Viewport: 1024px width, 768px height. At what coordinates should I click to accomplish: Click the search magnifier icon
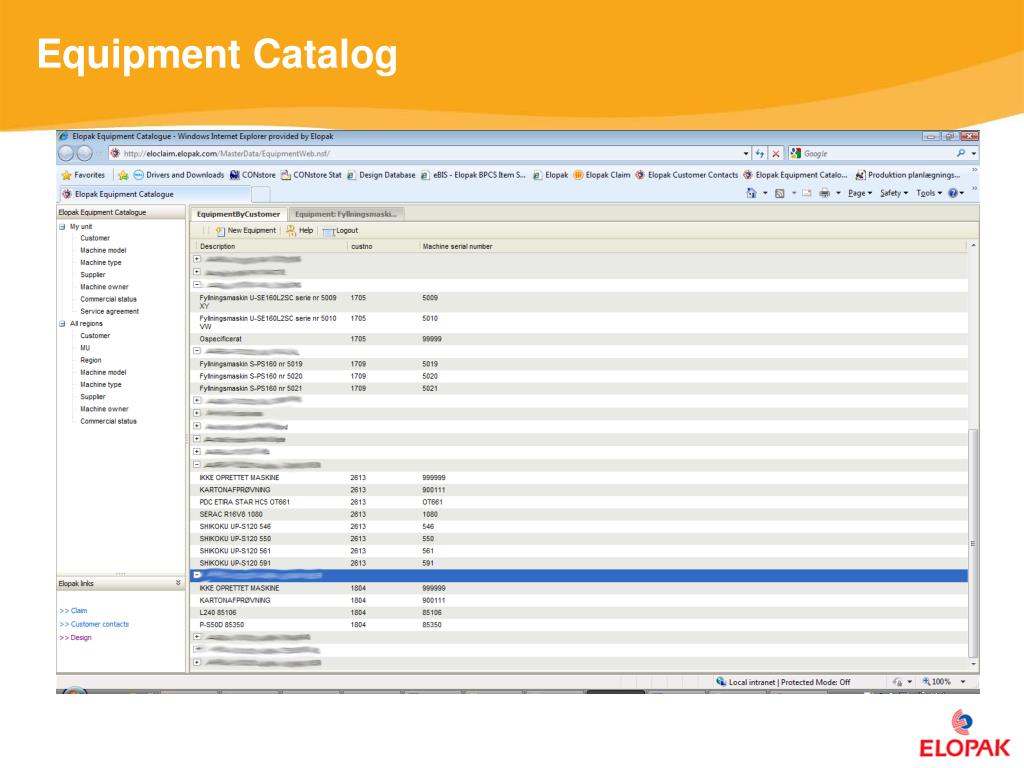(961, 153)
